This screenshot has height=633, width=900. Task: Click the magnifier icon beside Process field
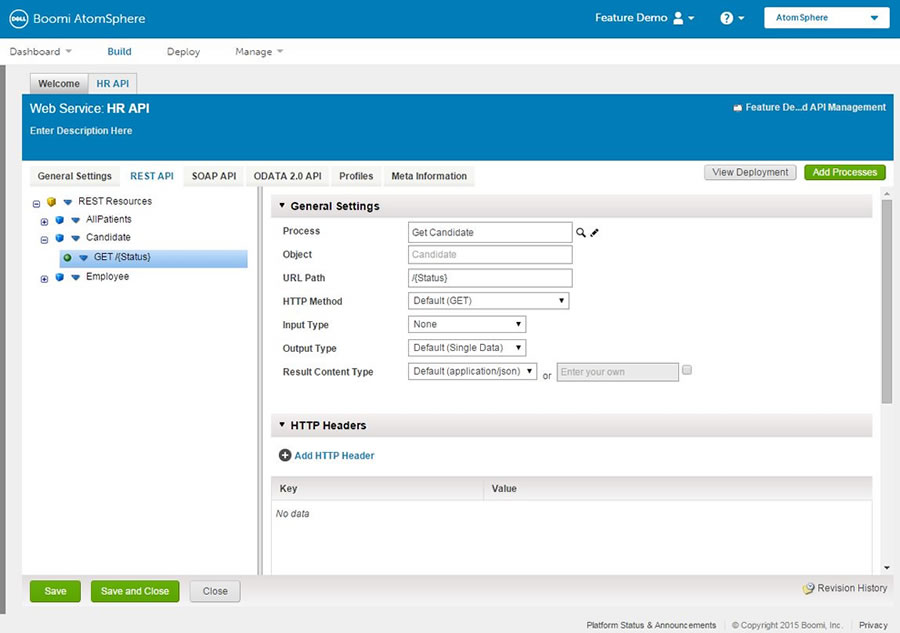[x=581, y=232]
